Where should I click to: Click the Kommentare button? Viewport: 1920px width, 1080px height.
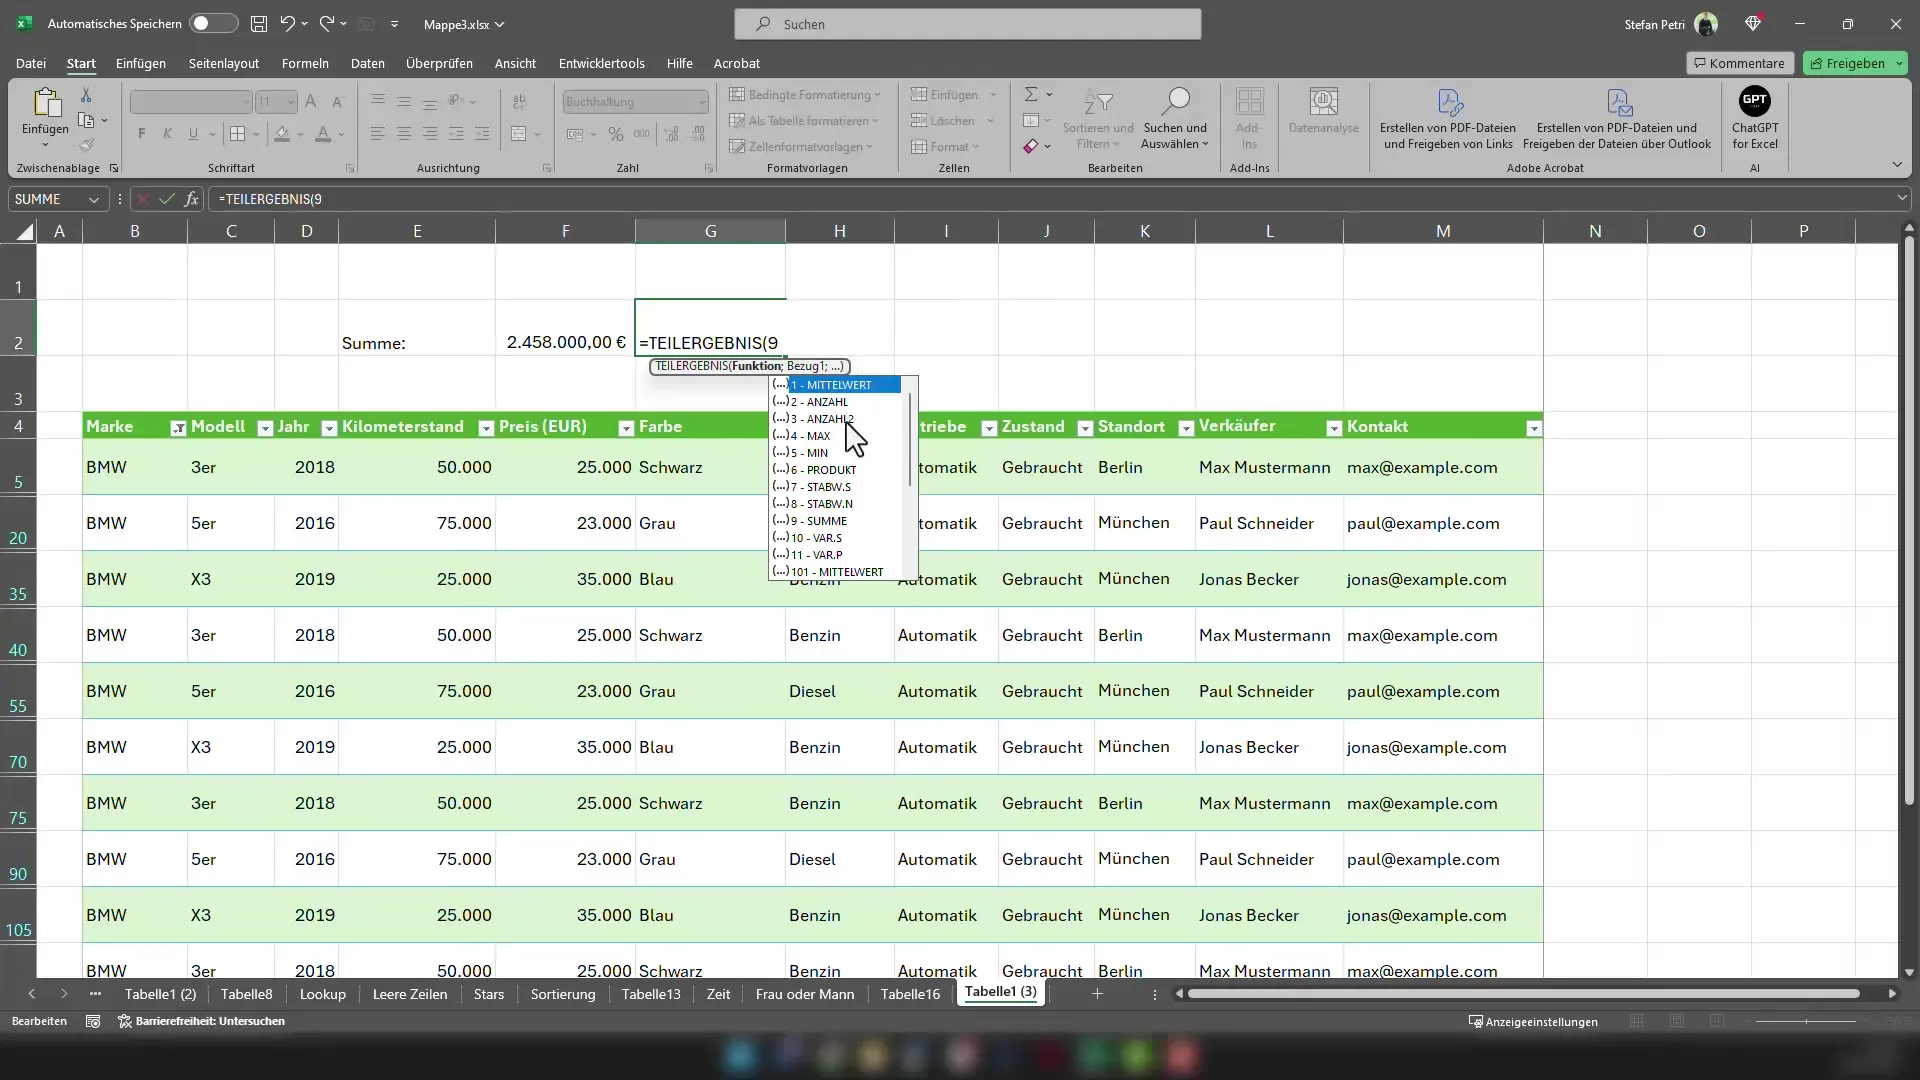point(1738,62)
